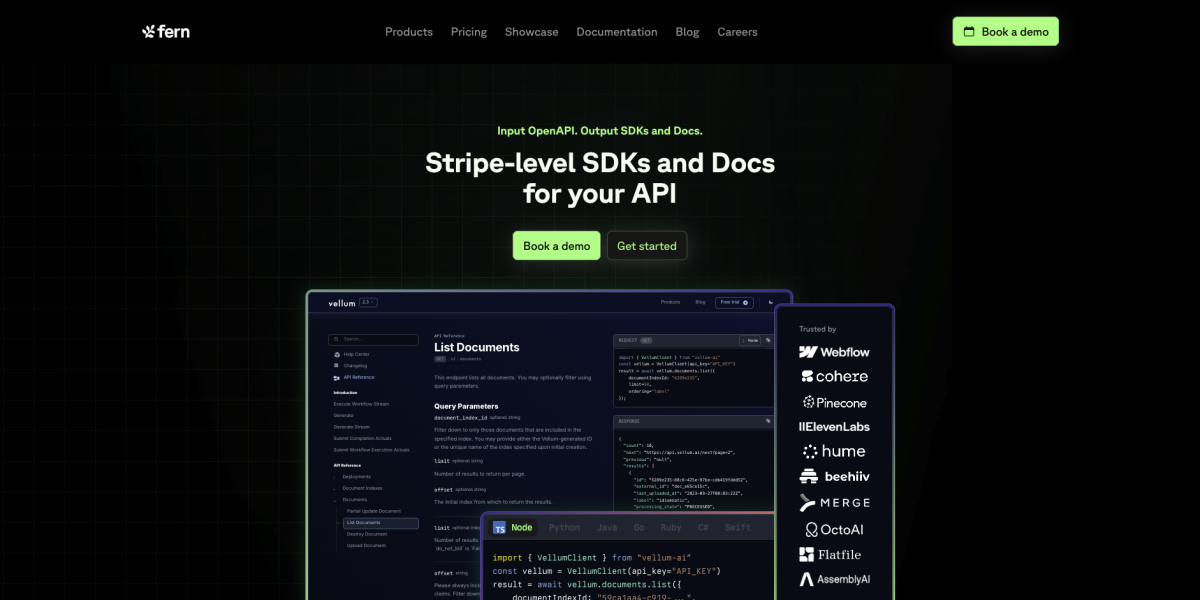Image resolution: width=1200 pixels, height=600 pixels.
Task: Click the calendar icon in Book a demo
Action: click(x=968, y=32)
